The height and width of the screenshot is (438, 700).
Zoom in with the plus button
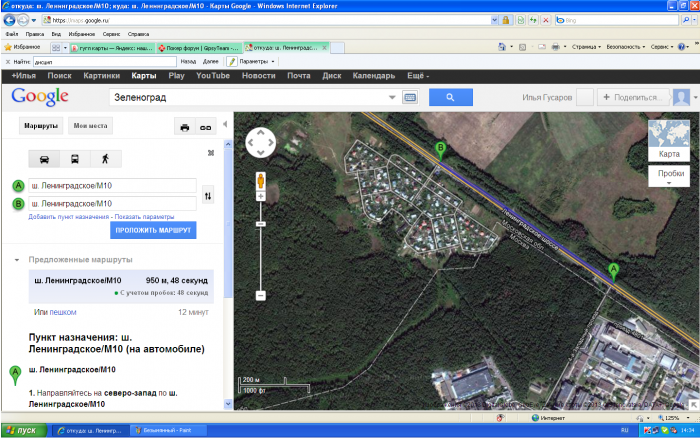coord(261,196)
